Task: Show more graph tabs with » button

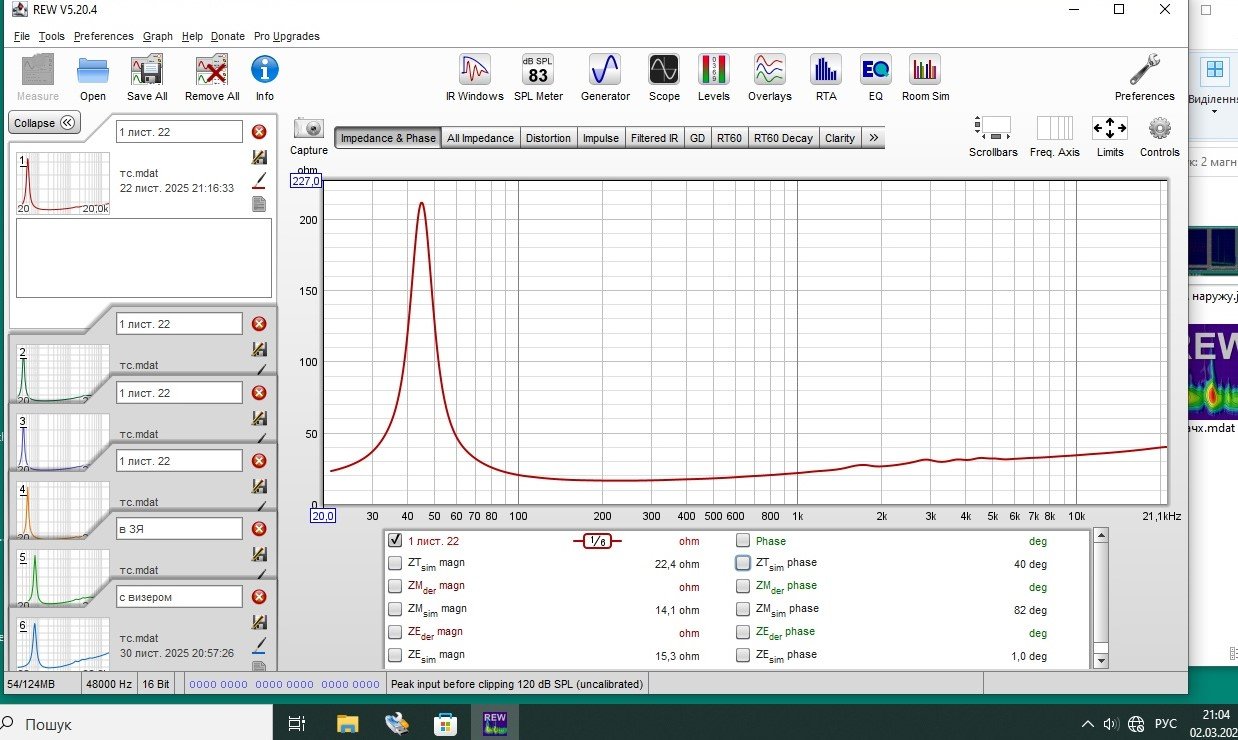Action: coord(873,138)
